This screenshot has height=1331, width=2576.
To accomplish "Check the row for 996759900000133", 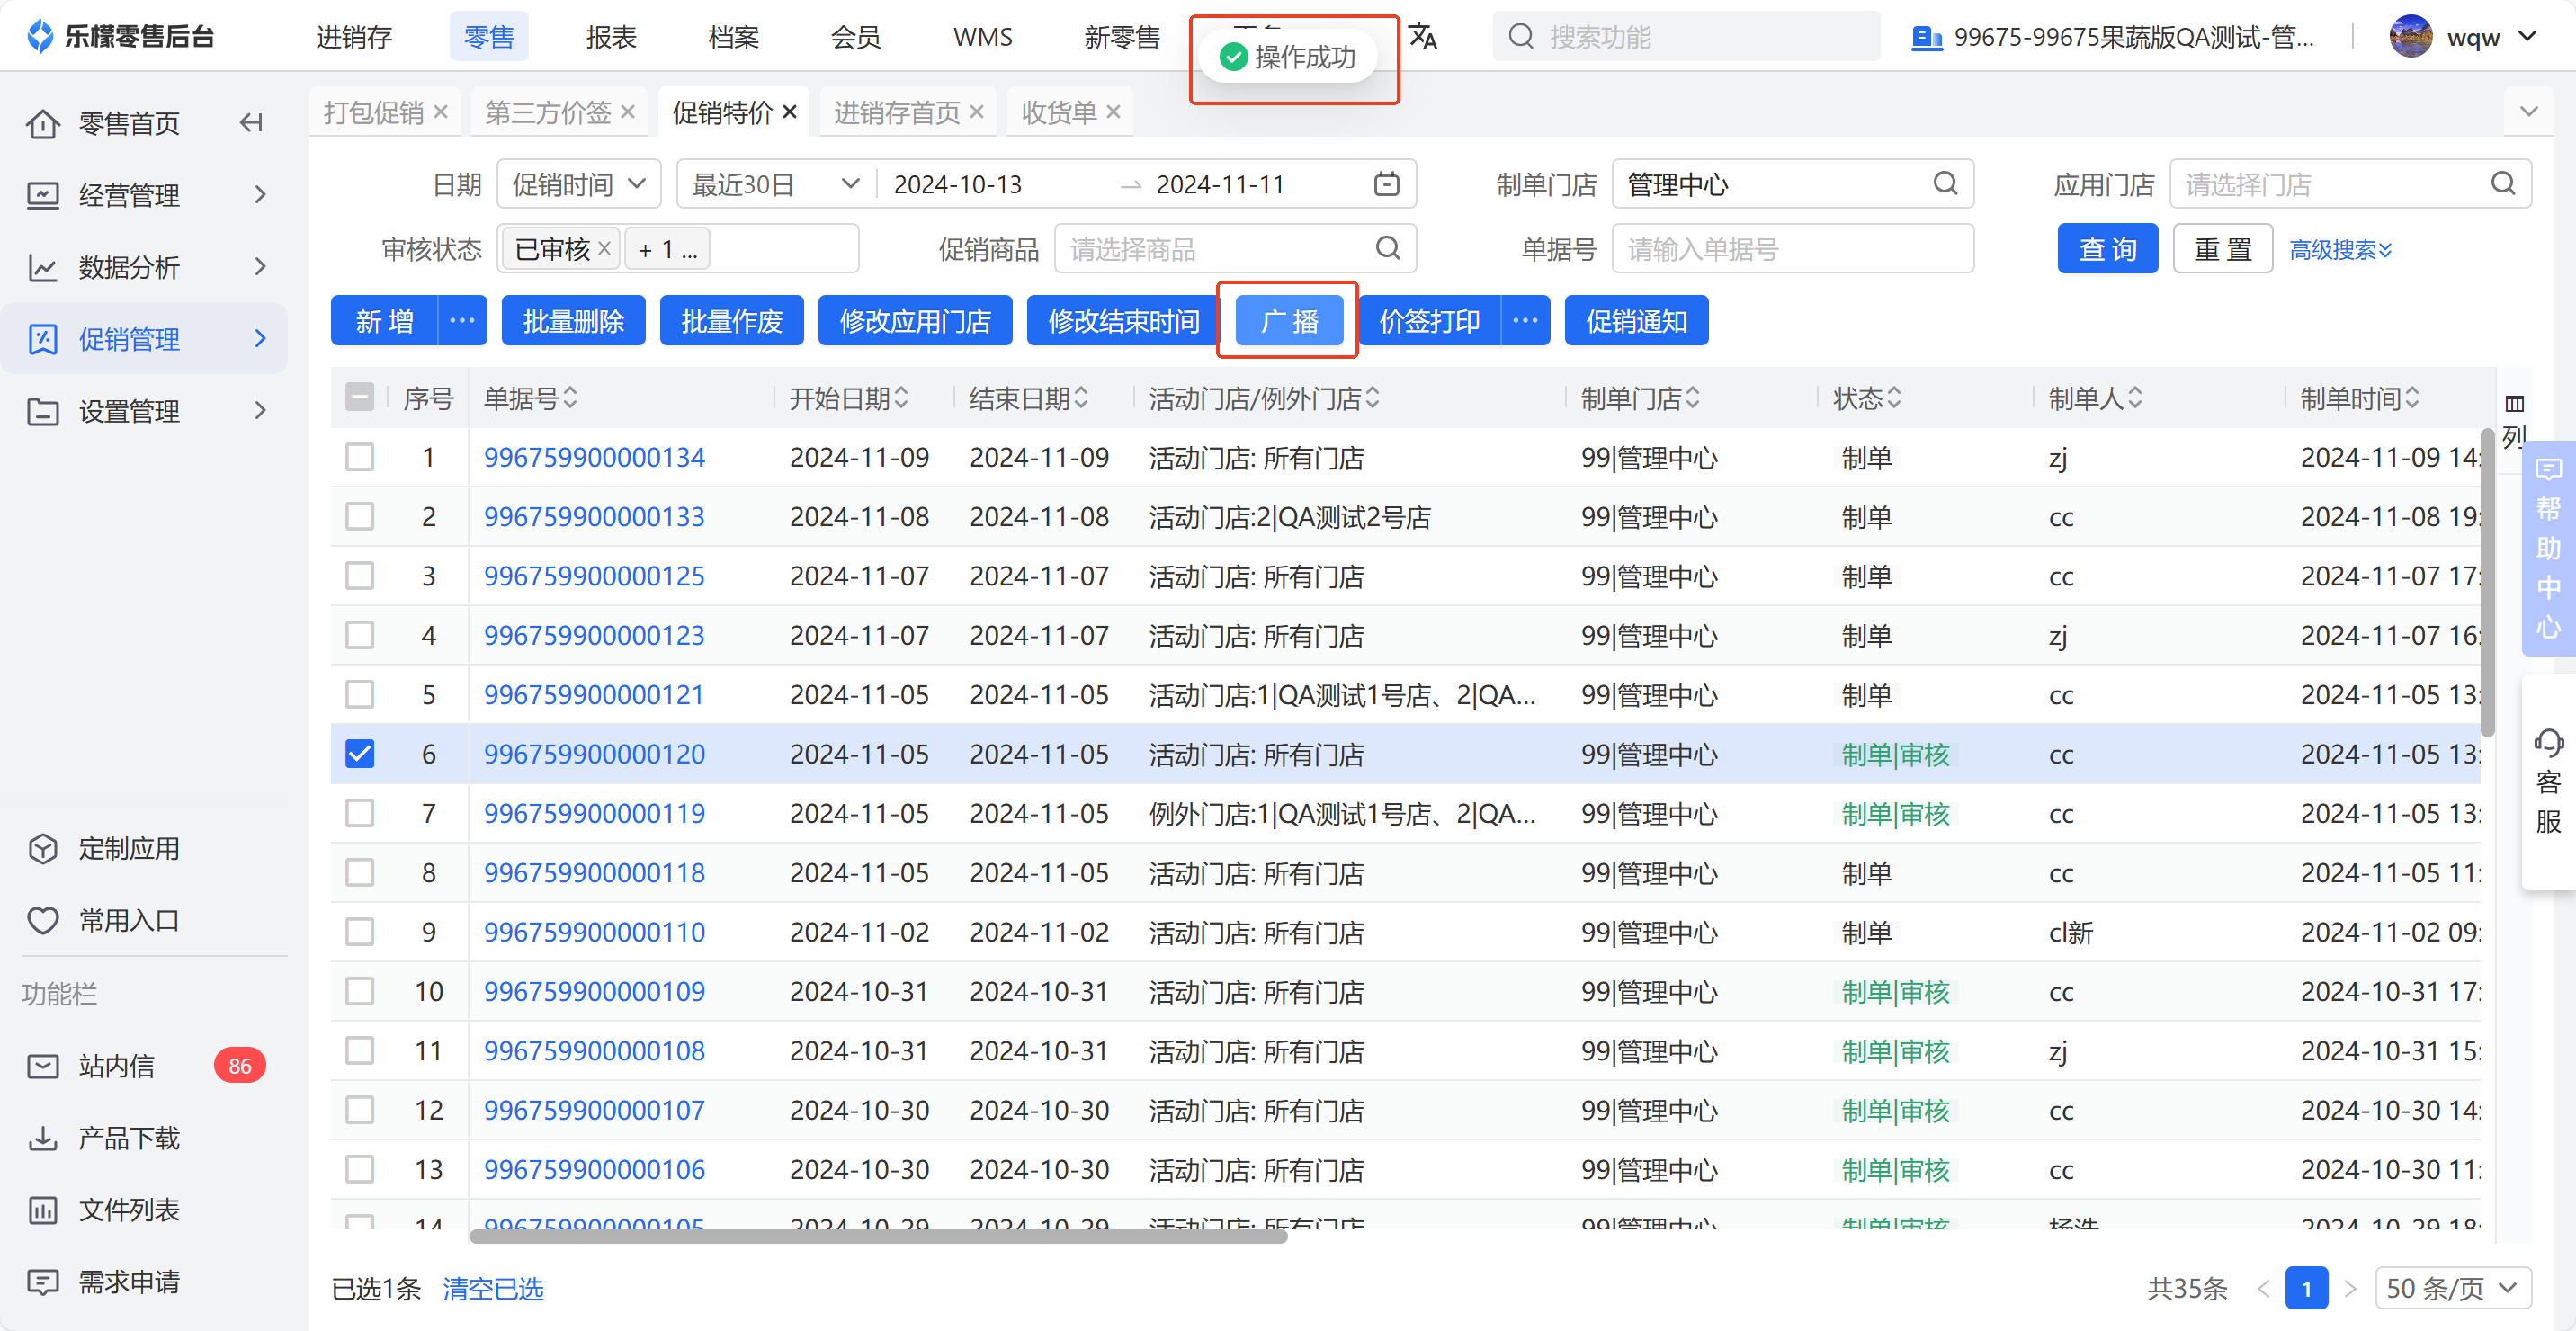I will (359, 517).
